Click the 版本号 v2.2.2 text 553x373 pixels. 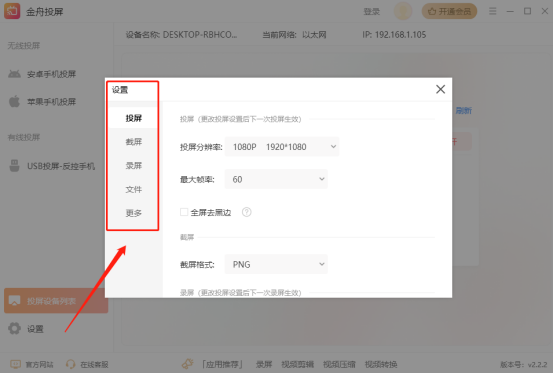click(523, 365)
